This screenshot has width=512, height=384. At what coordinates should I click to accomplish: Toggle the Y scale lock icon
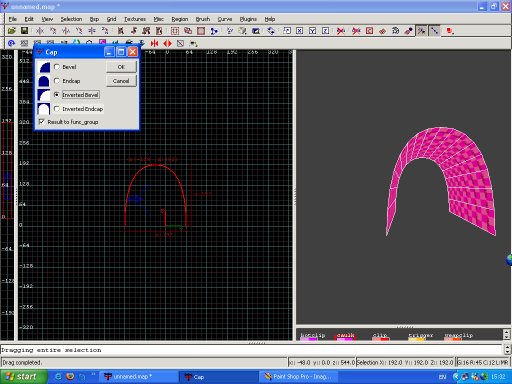coord(313,31)
